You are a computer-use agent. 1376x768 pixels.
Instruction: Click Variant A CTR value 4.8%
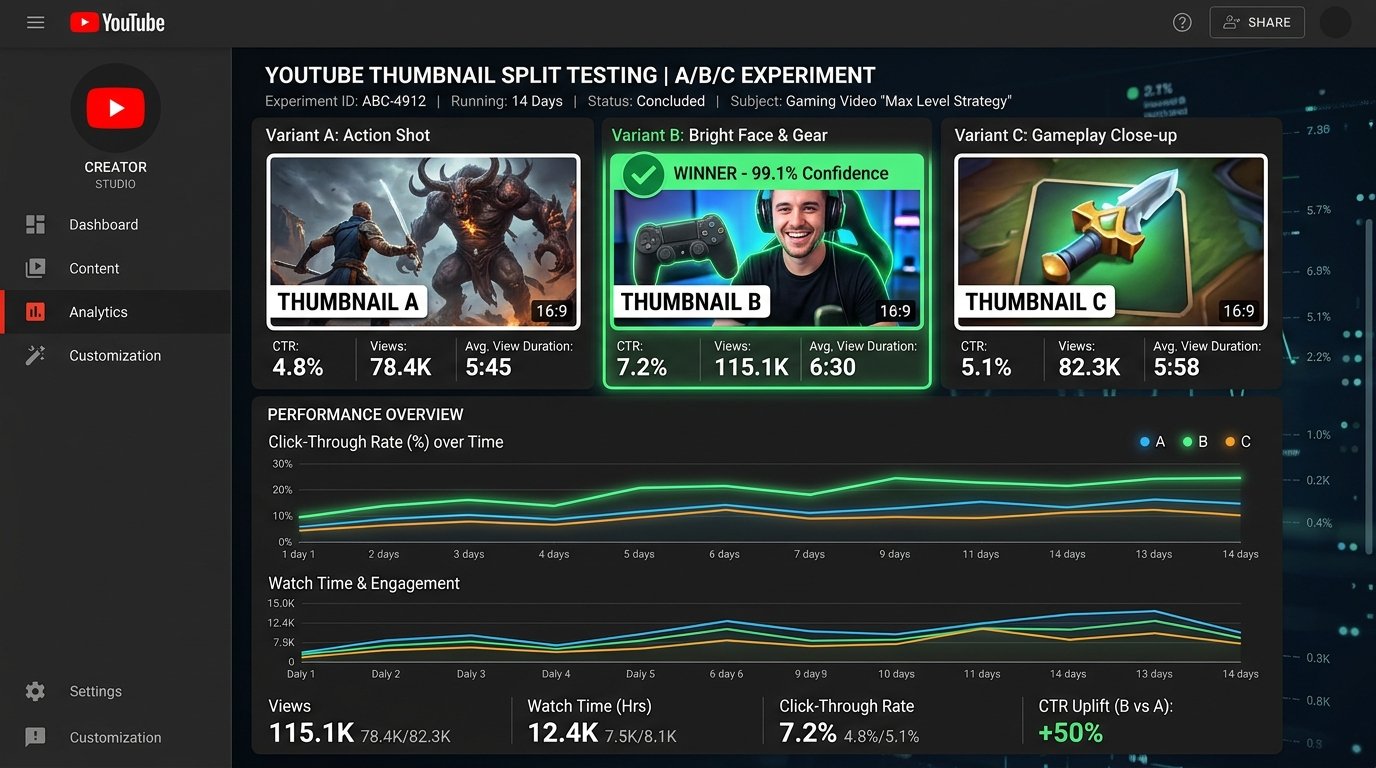(x=298, y=367)
